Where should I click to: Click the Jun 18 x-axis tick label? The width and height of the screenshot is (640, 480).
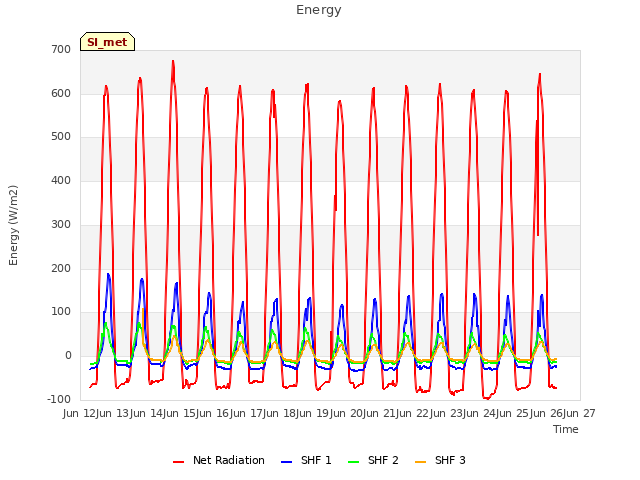[280, 413]
